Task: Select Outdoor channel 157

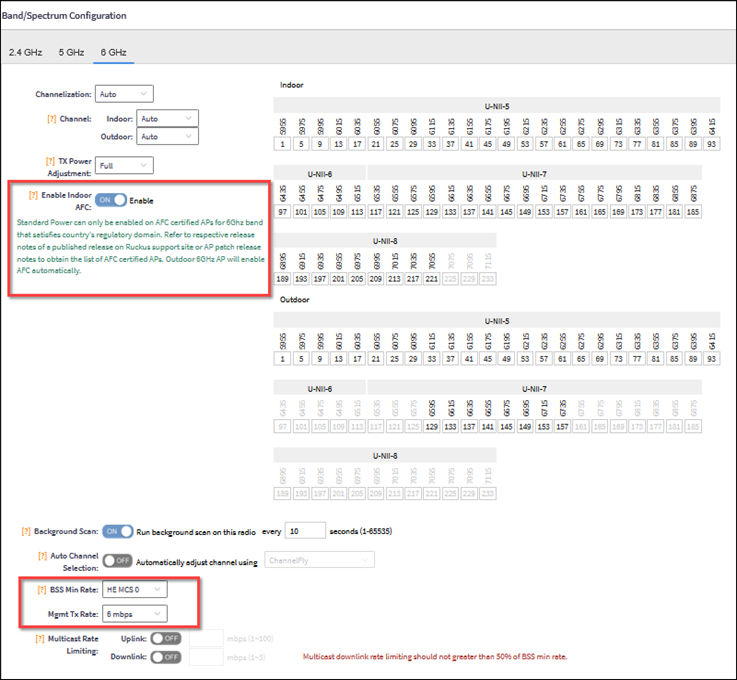Action: coord(562,426)
